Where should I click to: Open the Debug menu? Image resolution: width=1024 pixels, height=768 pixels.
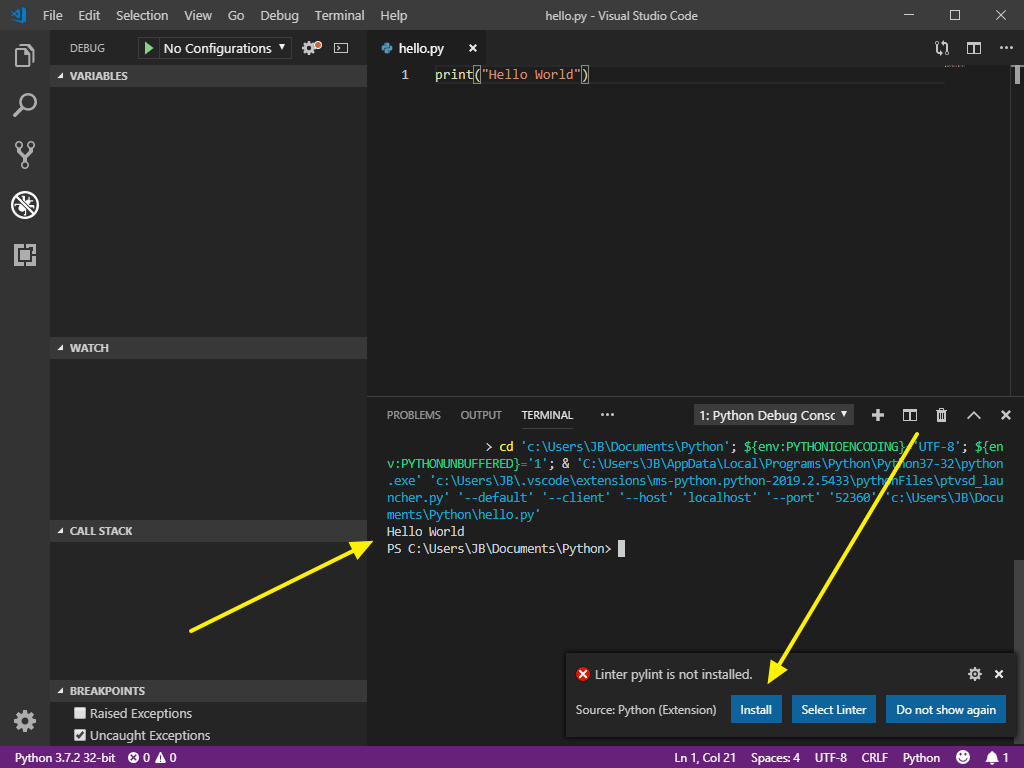[279, 15]
